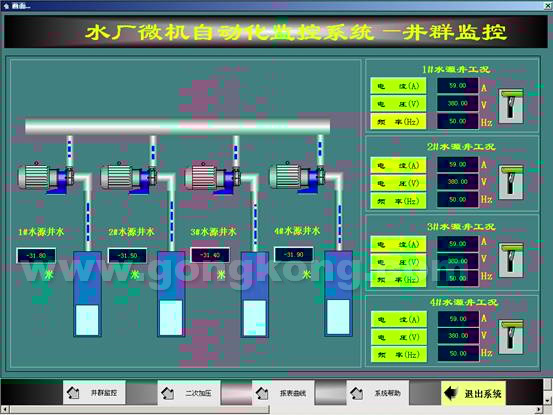
Task: Select the 2# well pump motor icon
Action: 129,176
